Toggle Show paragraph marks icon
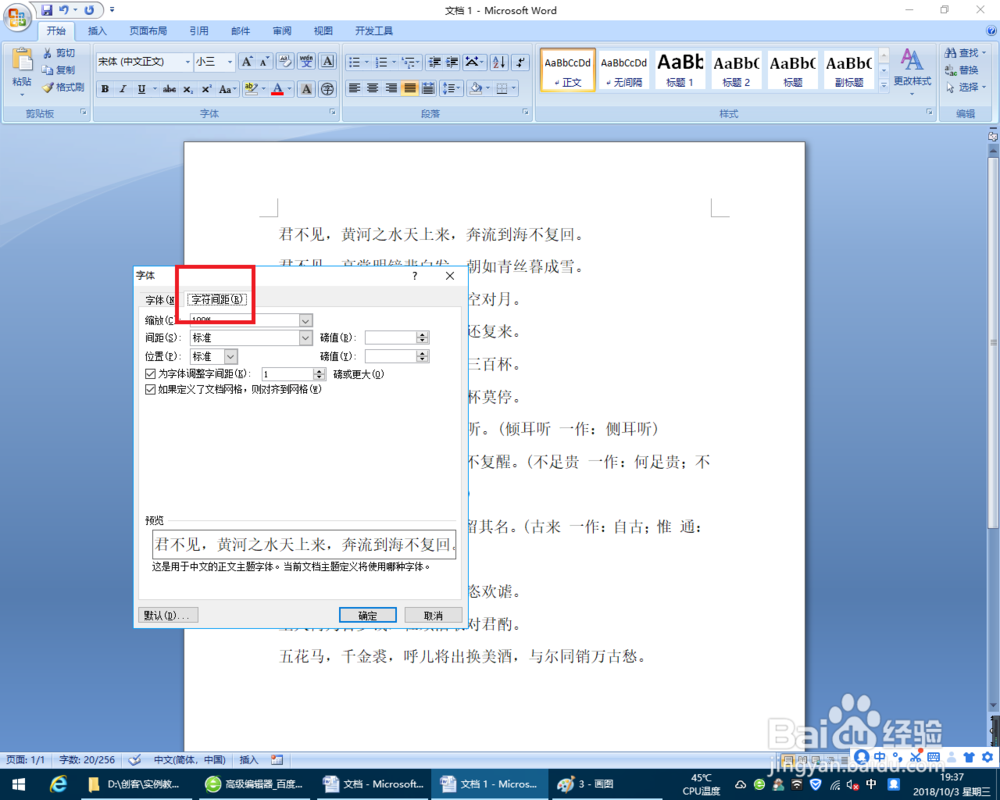Viewport: 1000px width, 800px height. (521, 62)
